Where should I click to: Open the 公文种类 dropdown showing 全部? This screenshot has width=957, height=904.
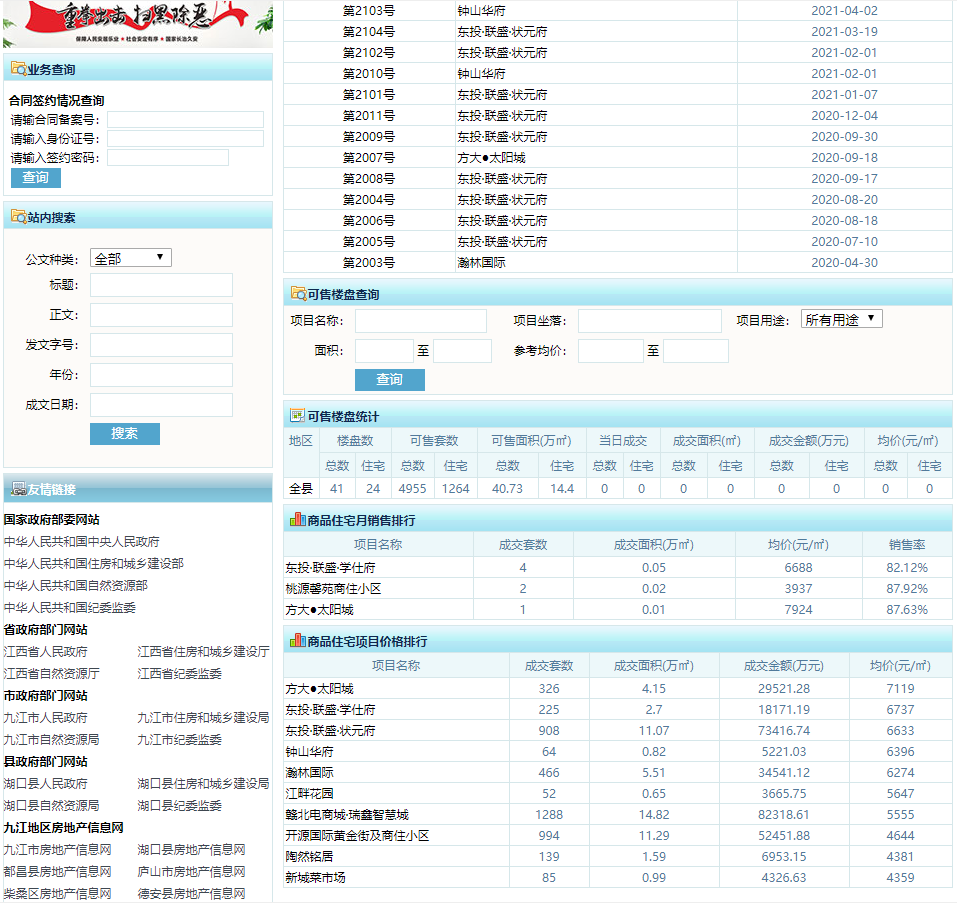(x=131, y=258)
